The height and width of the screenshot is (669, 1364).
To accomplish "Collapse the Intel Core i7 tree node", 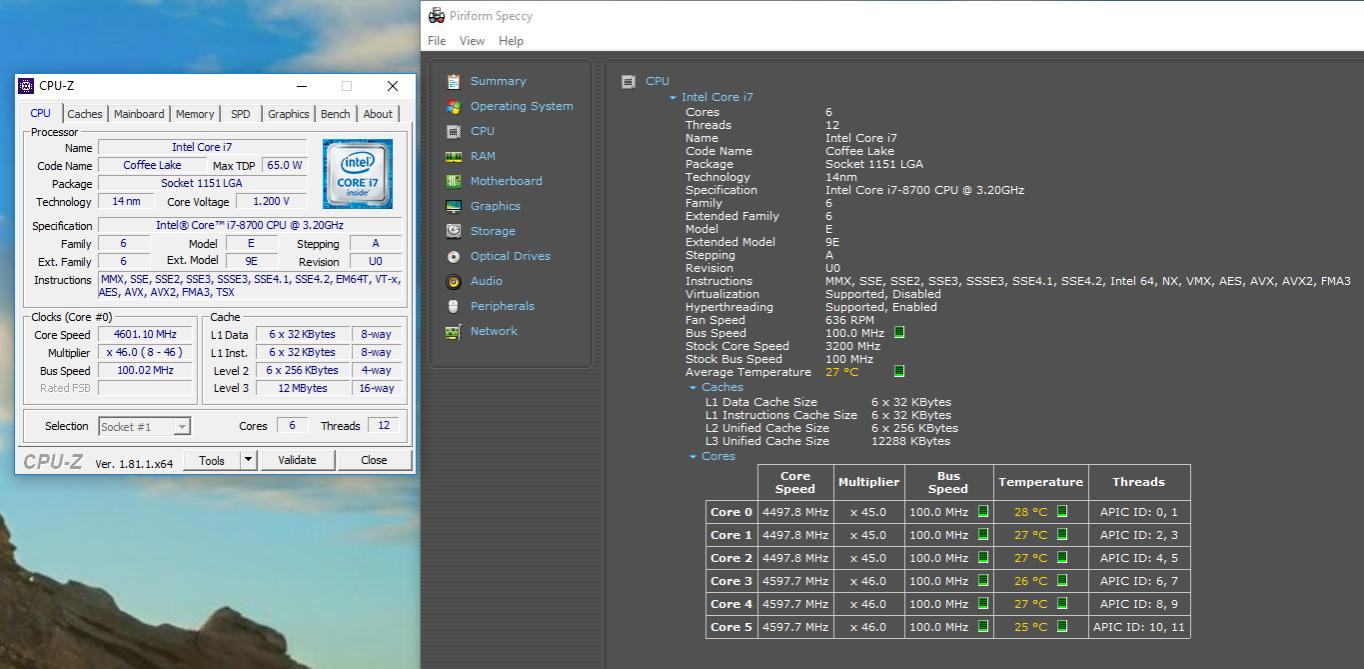I will tap(673, 98).
